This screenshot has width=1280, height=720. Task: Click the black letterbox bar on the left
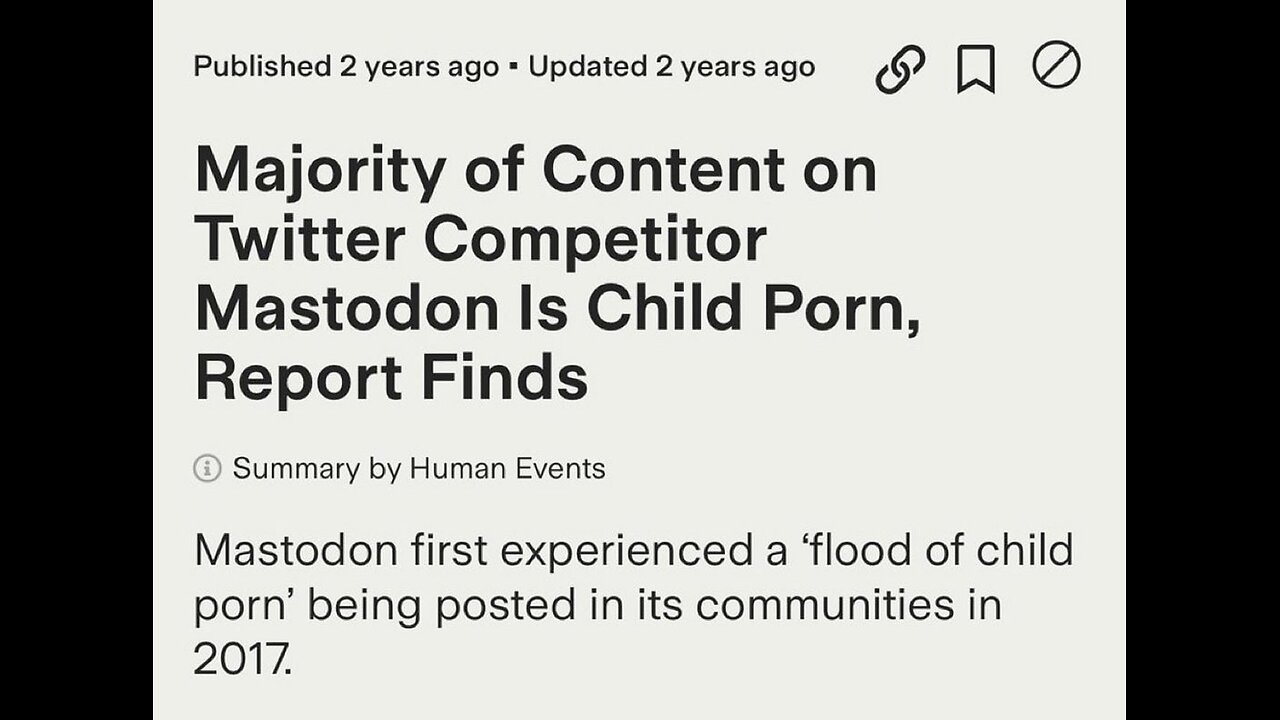[x=76, y=360]
